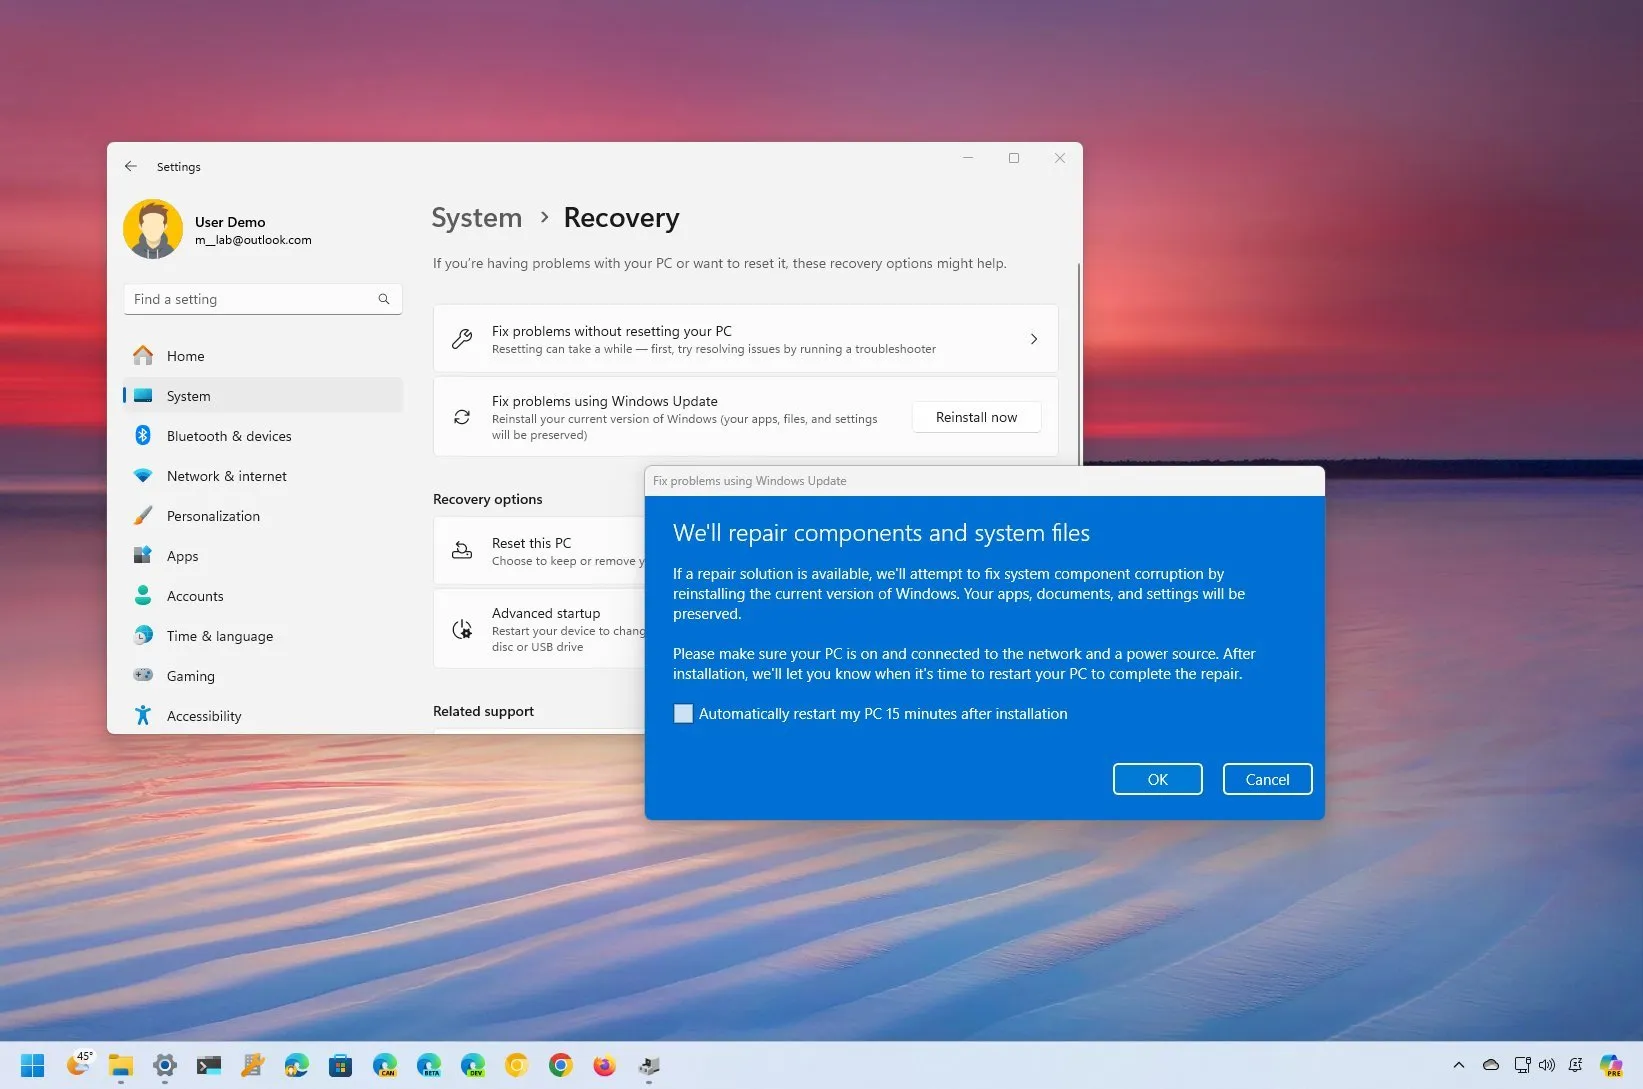This screenshot has height=1089, width=1643.
Task: Open the Home page in Settings sidebar
Action: pos(263,356)
